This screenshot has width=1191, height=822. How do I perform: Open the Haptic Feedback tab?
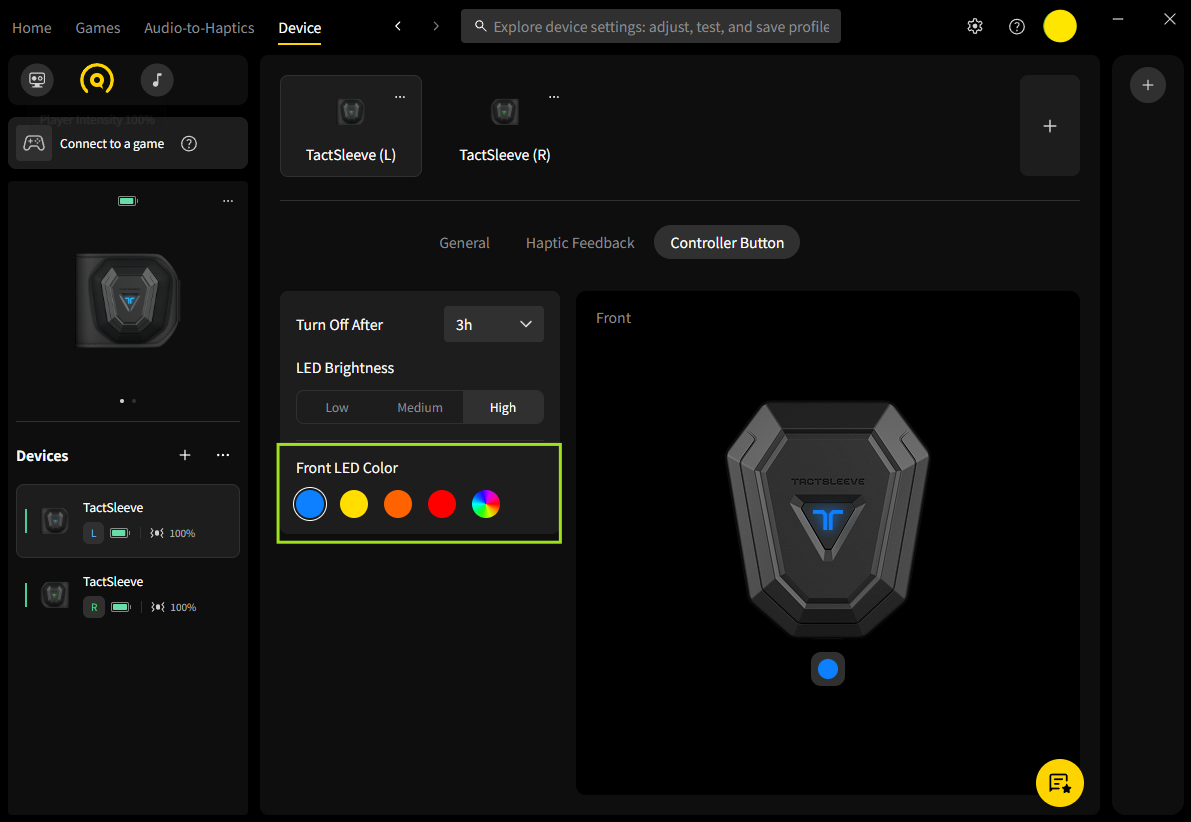580,243
